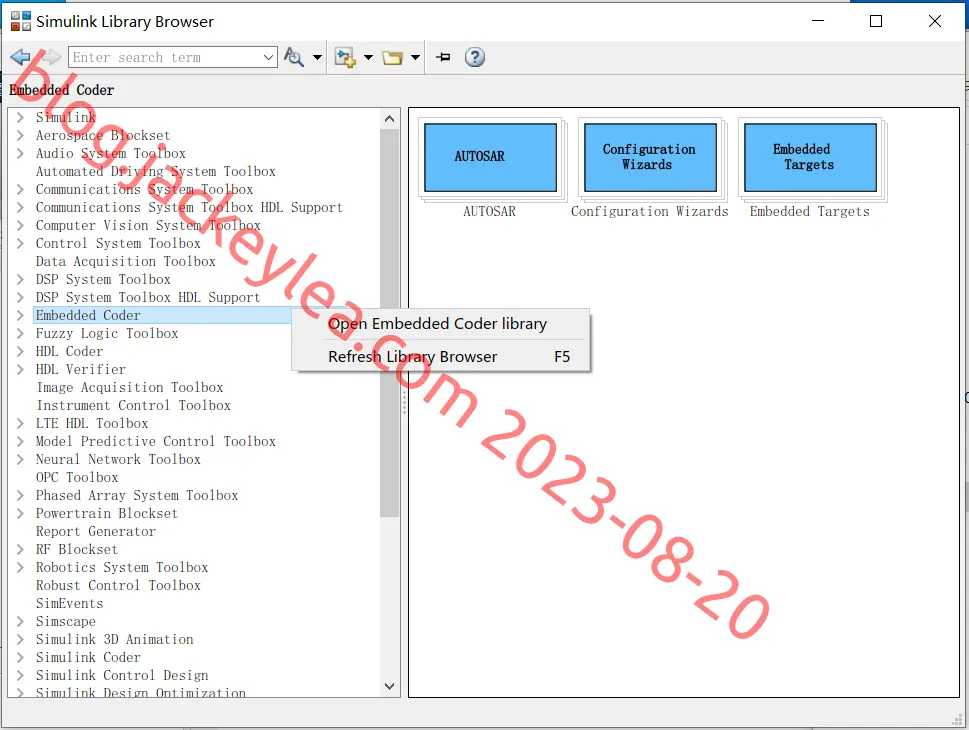This screenshot has height=730, width=969.
Task: Select Phased Array System Toolbox
Action: [137, 495]
